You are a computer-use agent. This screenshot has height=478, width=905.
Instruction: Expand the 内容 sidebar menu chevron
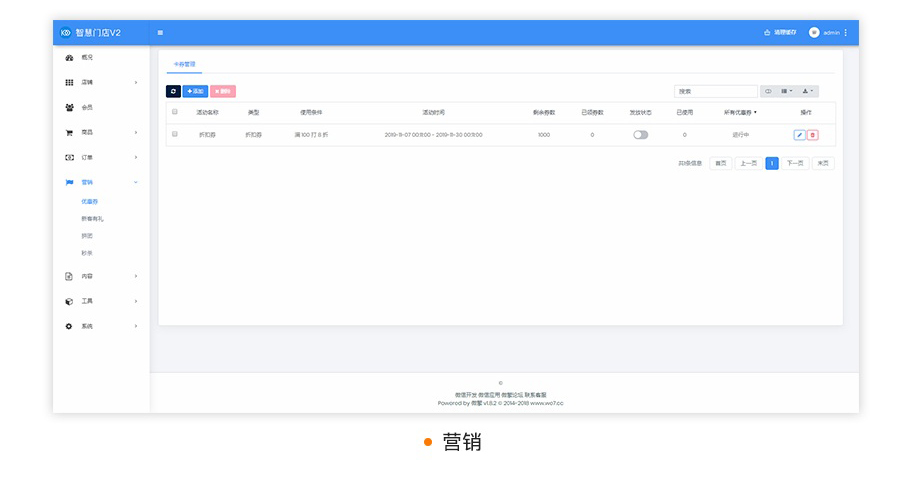[x=136, y=277]
